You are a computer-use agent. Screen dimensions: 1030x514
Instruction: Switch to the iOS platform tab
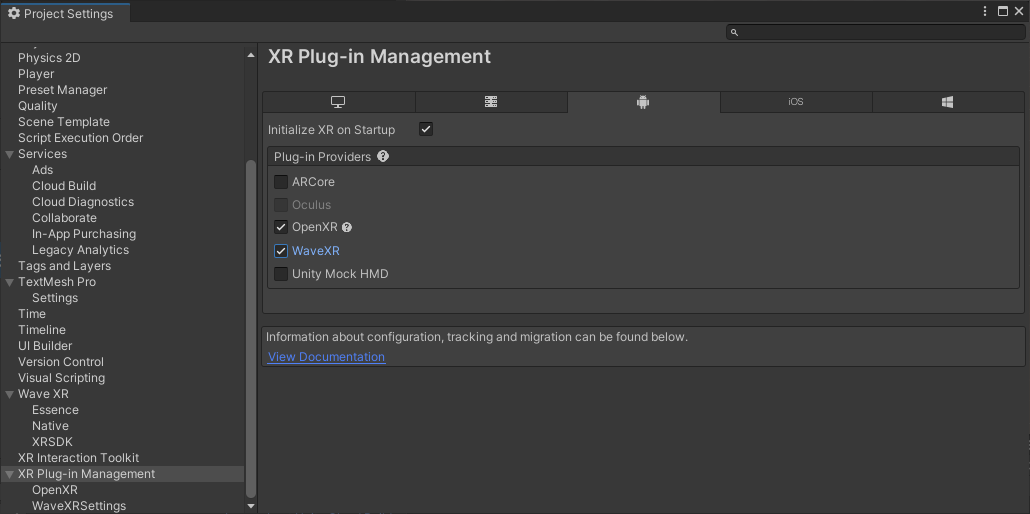(796, 102)
